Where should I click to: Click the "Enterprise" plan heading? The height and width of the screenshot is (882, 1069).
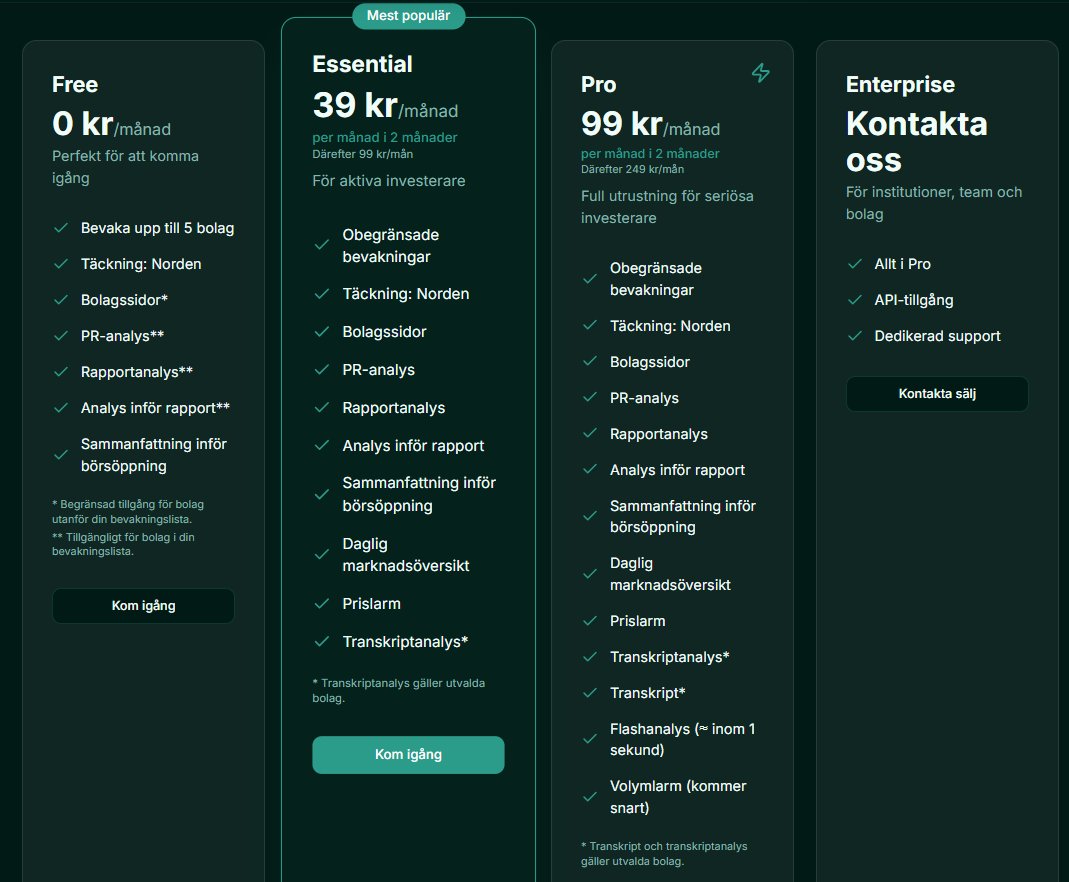pos(900,85)
